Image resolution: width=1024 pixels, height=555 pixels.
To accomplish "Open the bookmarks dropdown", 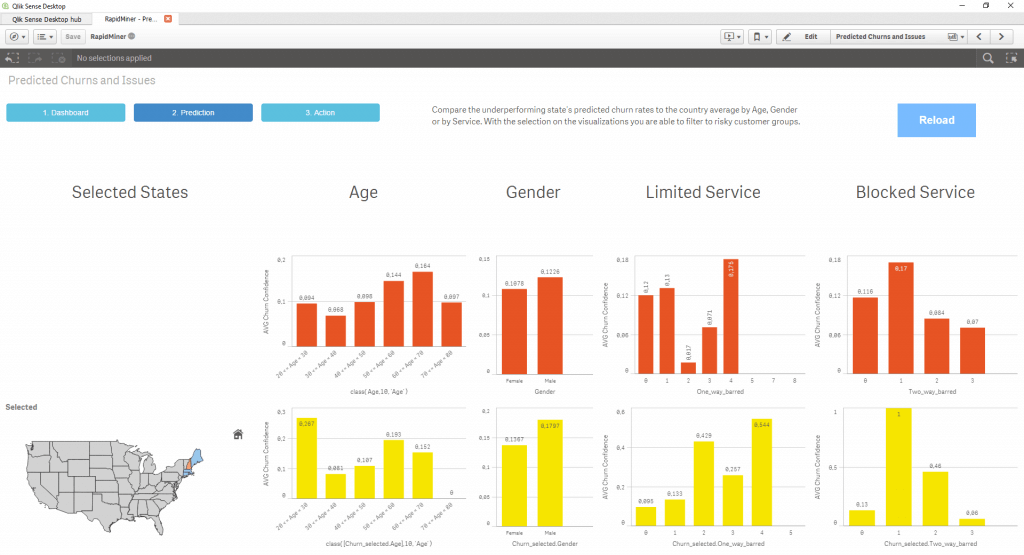I will 760,37.
